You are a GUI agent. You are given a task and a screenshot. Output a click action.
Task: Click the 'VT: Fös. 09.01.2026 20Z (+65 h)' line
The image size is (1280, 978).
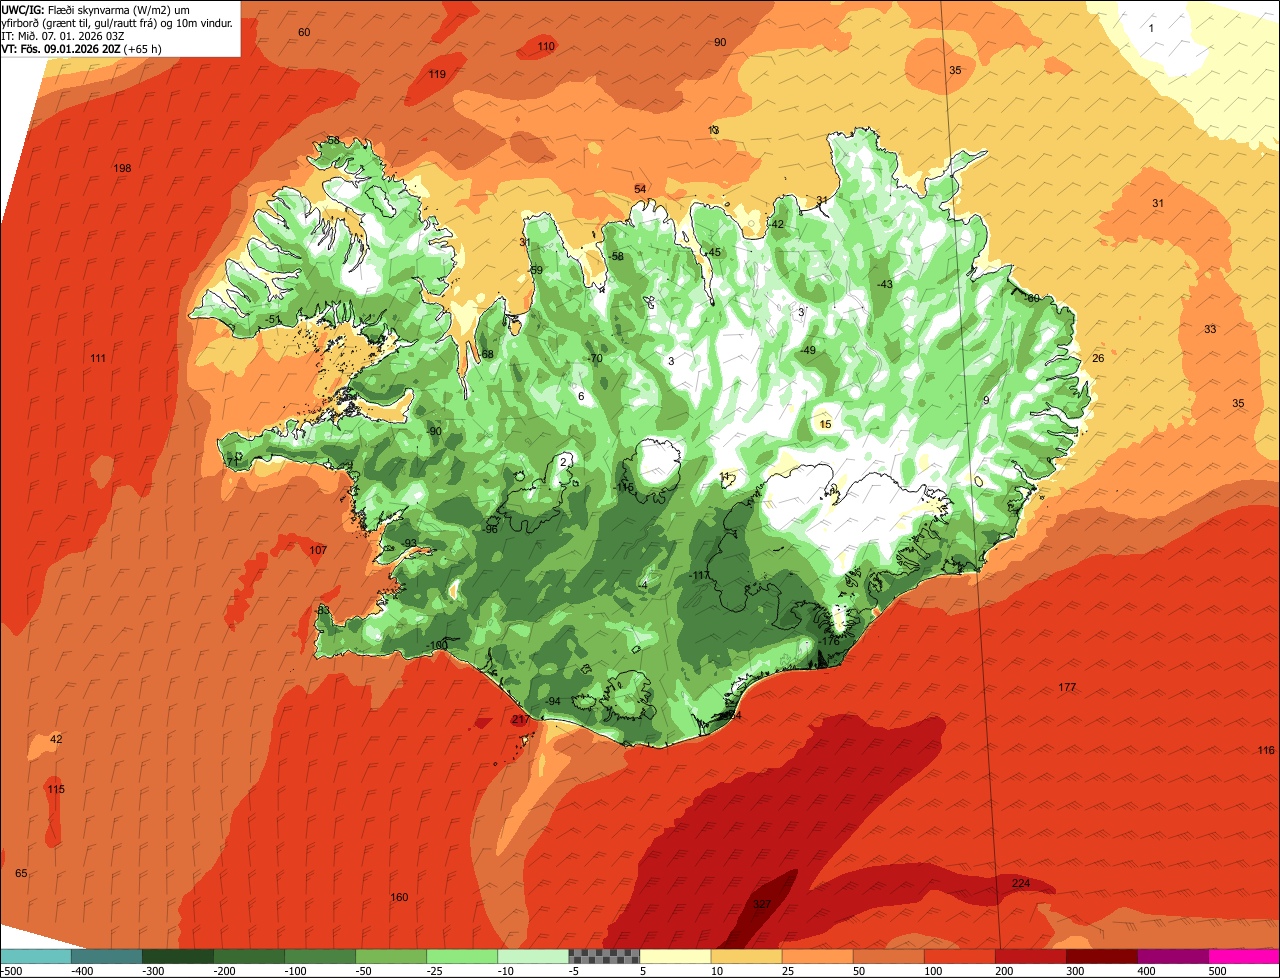[x=82, y=48]
